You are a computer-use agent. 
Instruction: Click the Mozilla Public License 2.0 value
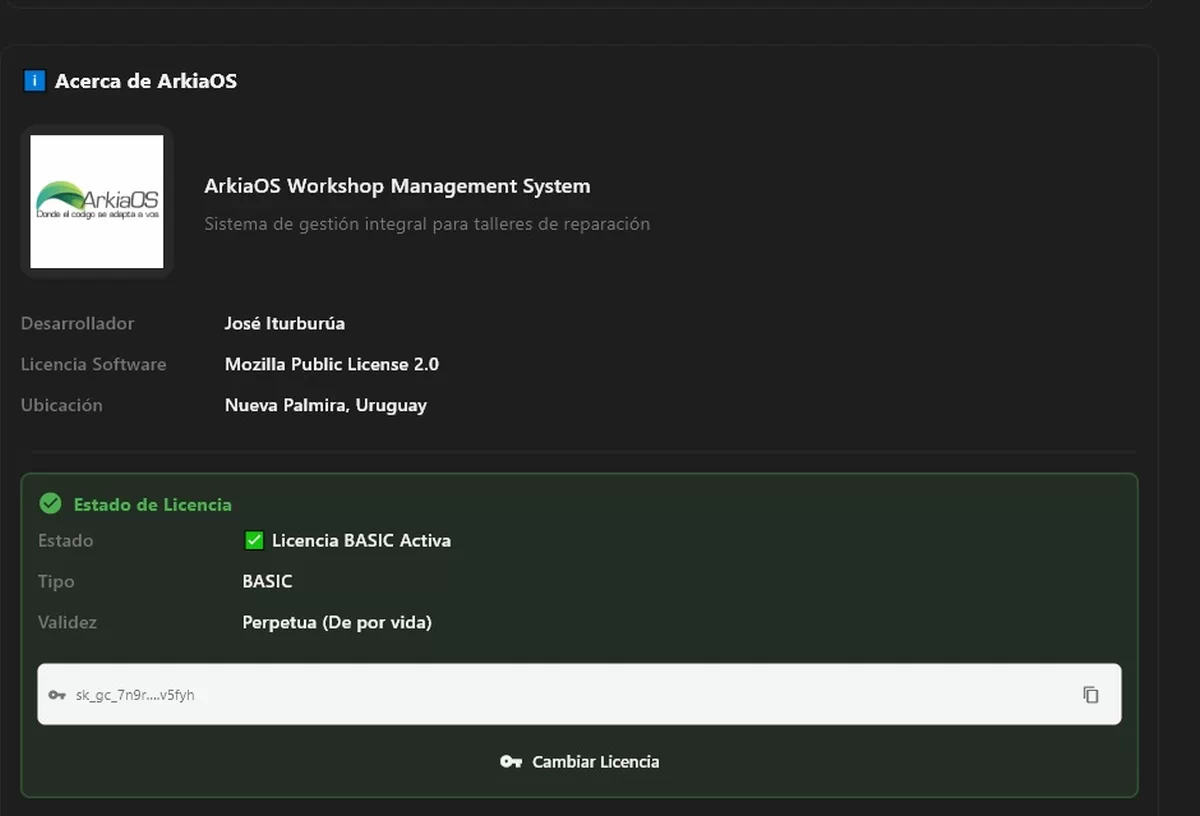(x=332, y=364)
